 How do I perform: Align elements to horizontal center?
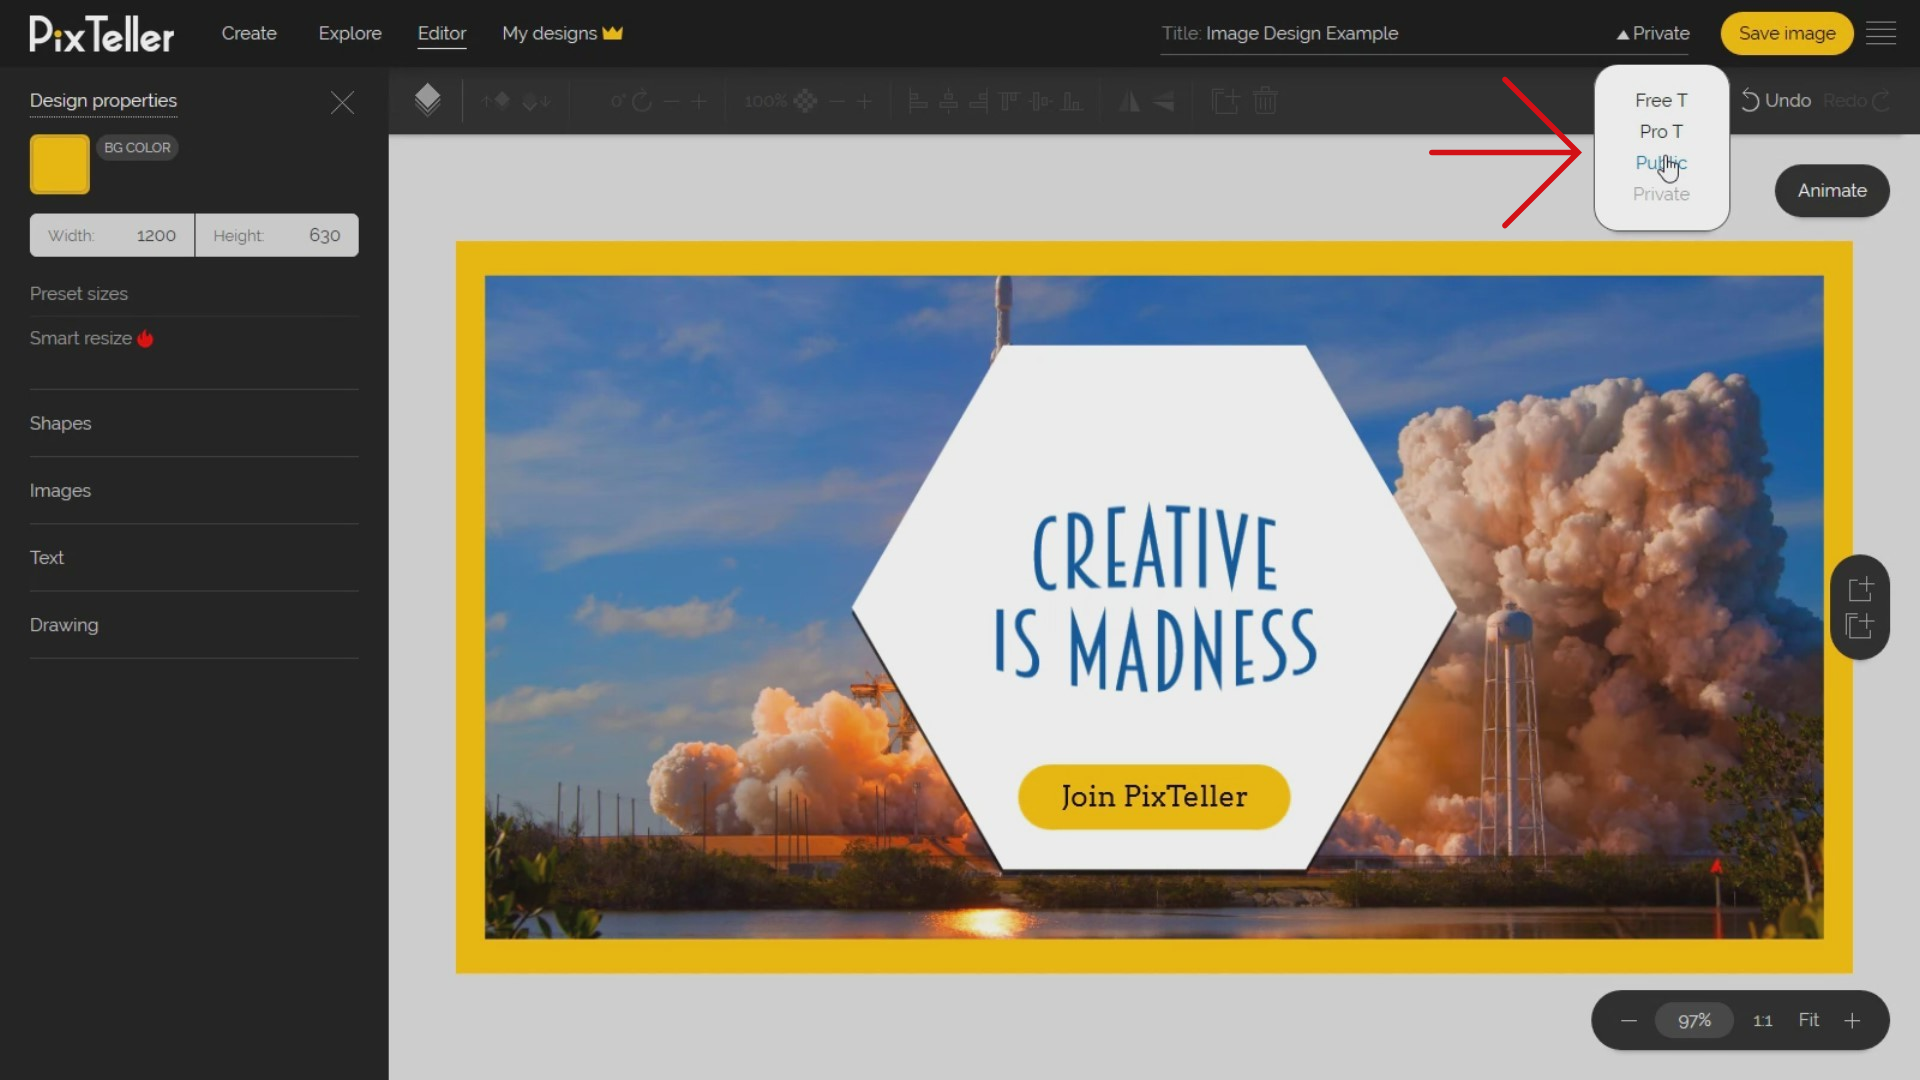[x=949, y=101]
